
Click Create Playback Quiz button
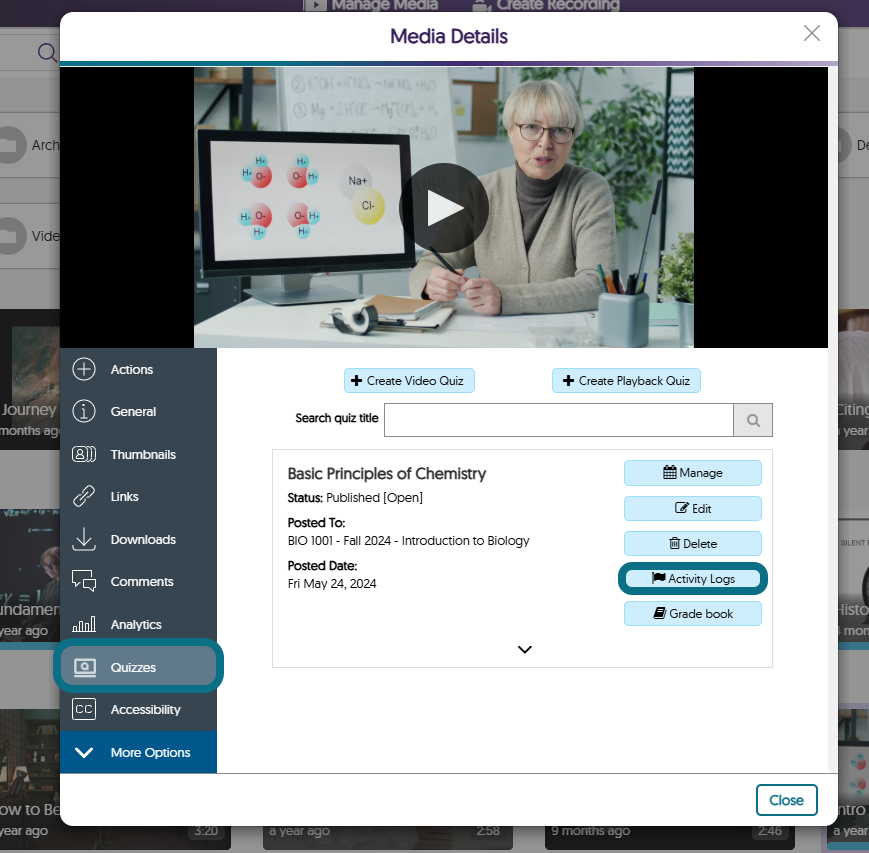(x=626, y=381)
